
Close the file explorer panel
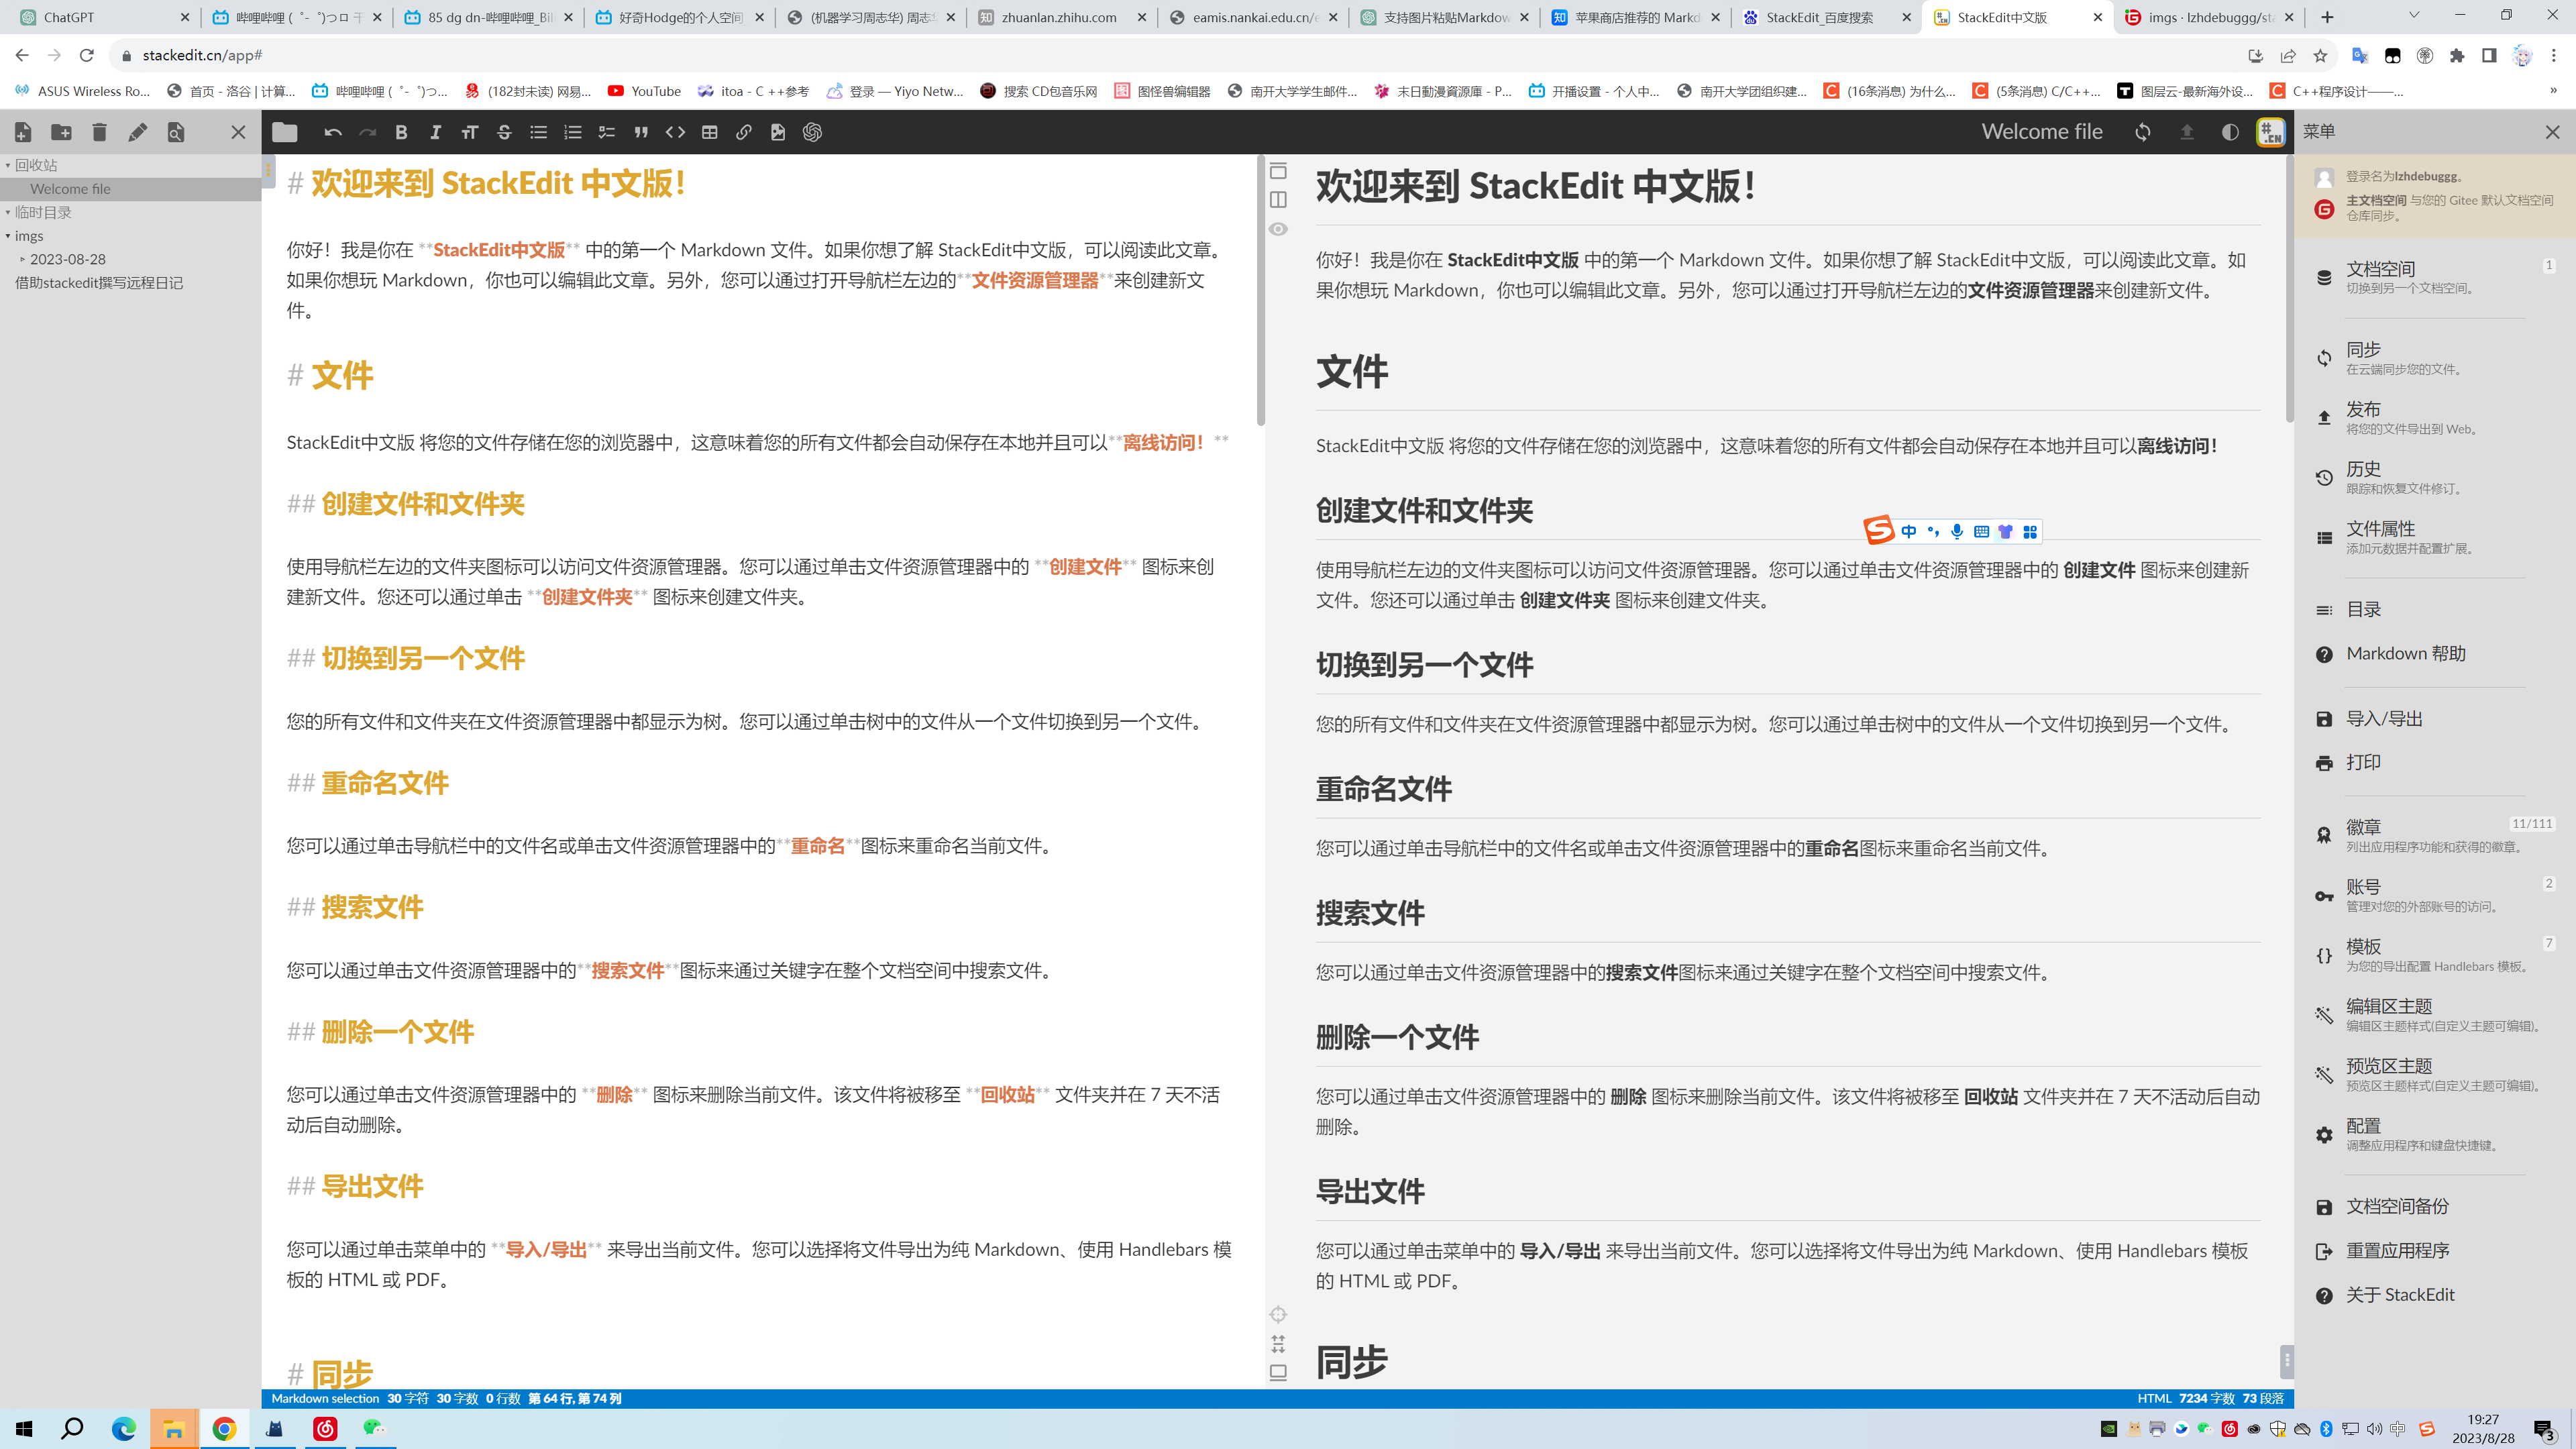(238, 132)
